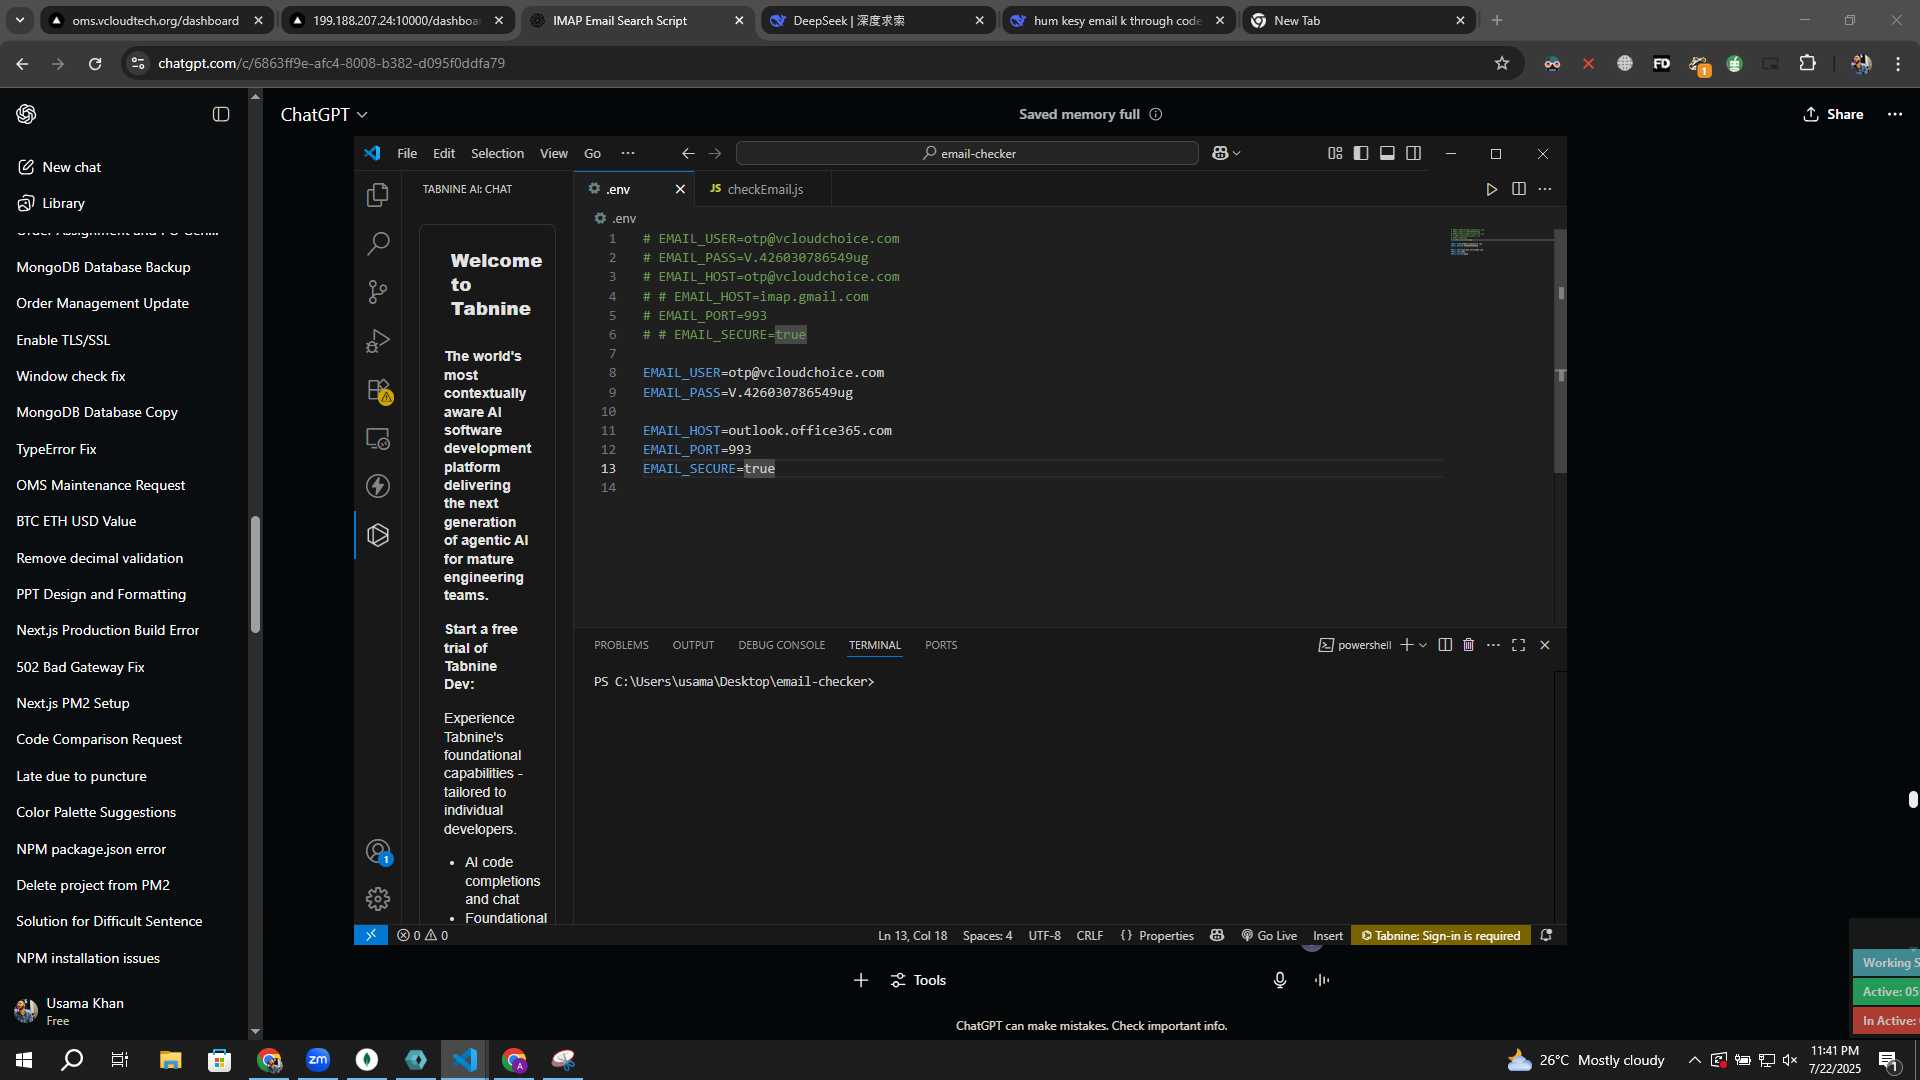Image resolution: width=1920 pixels, height=1080 pixels.
Task: Open the Selection menu
Action: (x=497, y=153)
